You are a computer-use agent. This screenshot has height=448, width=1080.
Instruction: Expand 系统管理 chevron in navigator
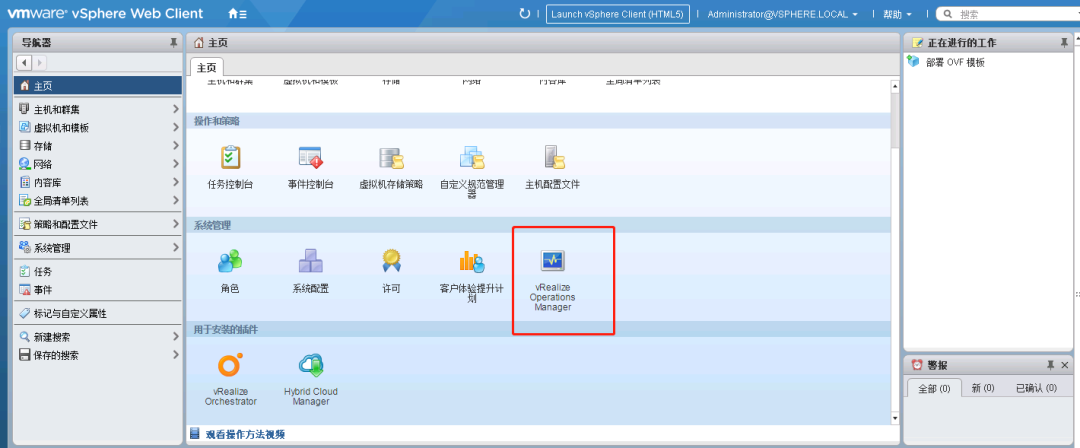[x=176, y=247]
